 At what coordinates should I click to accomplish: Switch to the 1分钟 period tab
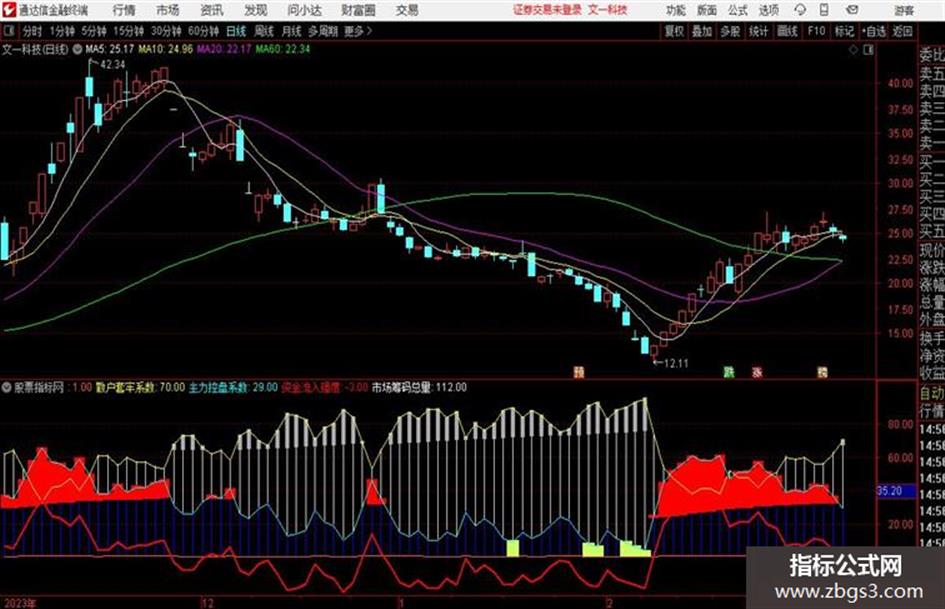pyautogui.click(x=62, y=31)
